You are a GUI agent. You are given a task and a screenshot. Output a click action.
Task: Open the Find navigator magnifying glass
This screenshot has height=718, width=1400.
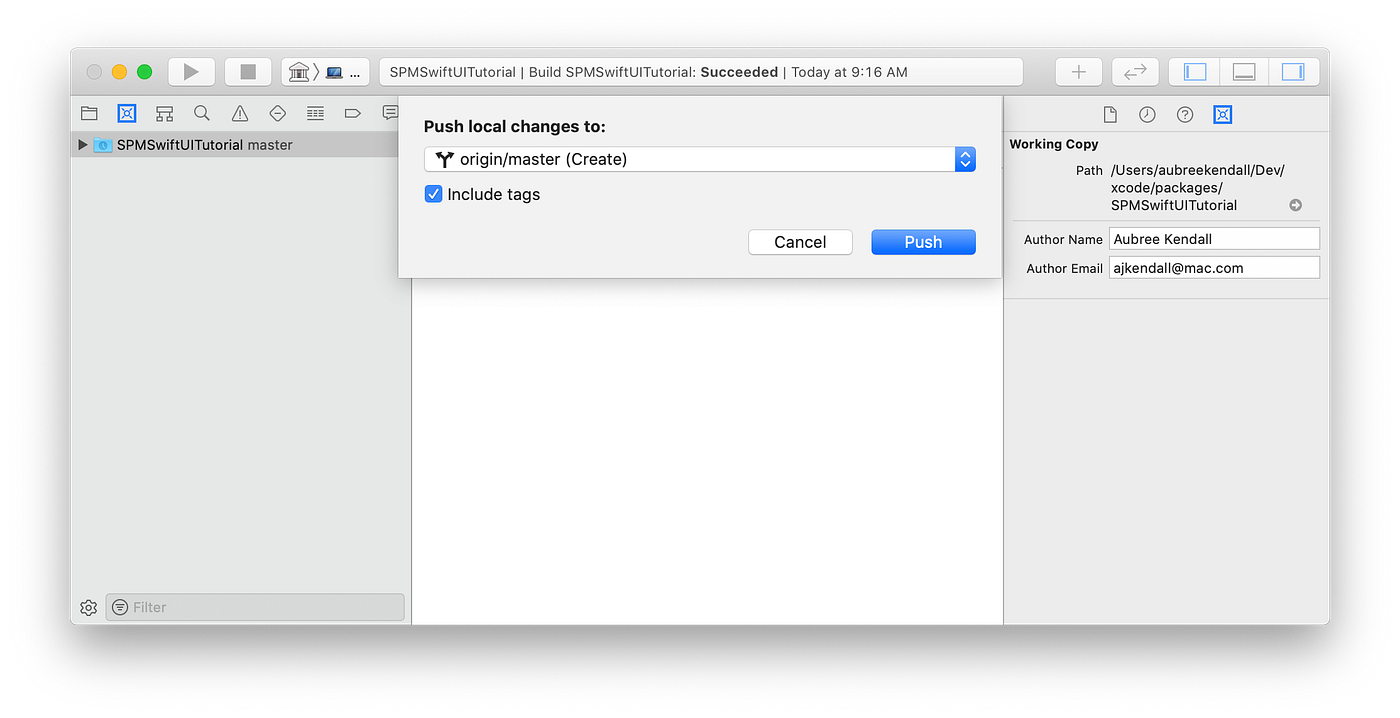click(x=202, y=113)
